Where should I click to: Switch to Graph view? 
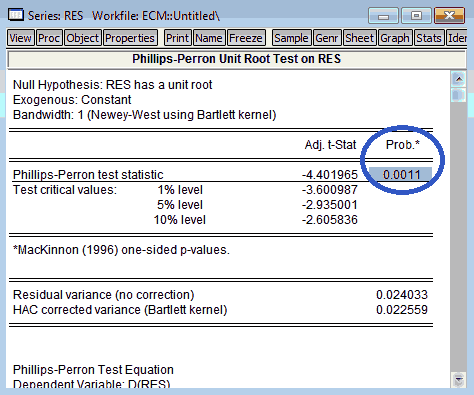pyautogui.click(x=395, y=38)
